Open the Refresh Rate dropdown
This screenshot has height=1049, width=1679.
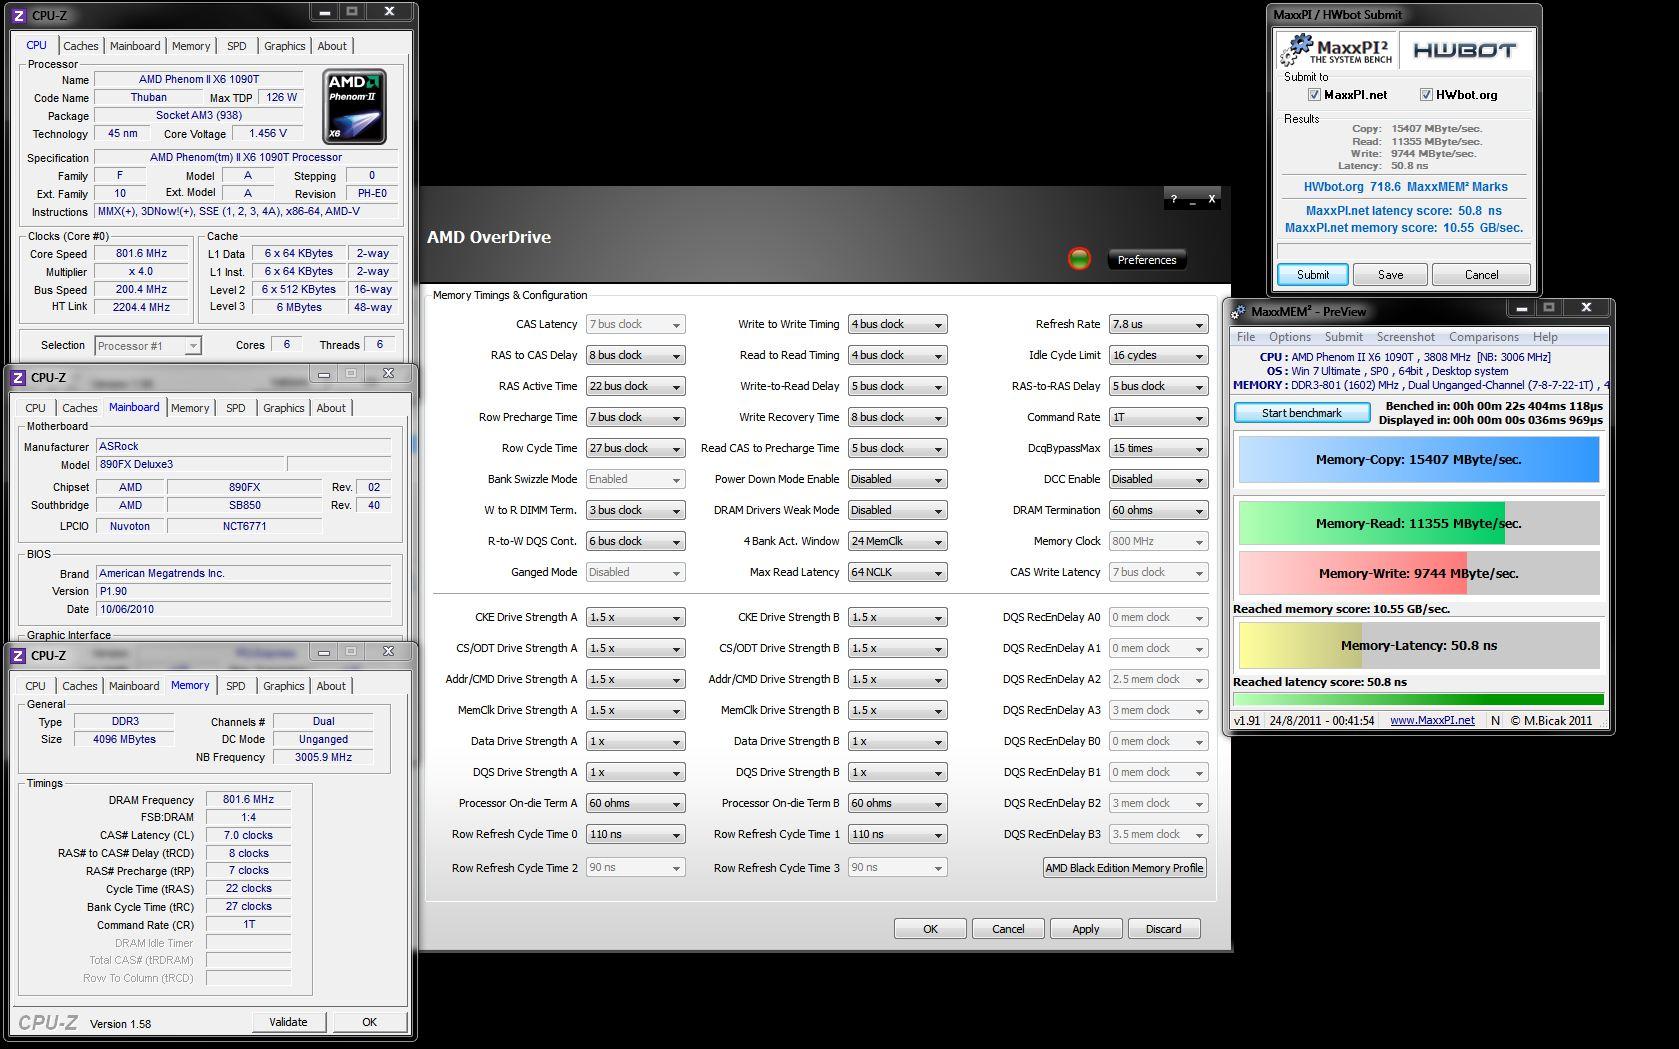pyautogui.click(x=1159, y=324)
